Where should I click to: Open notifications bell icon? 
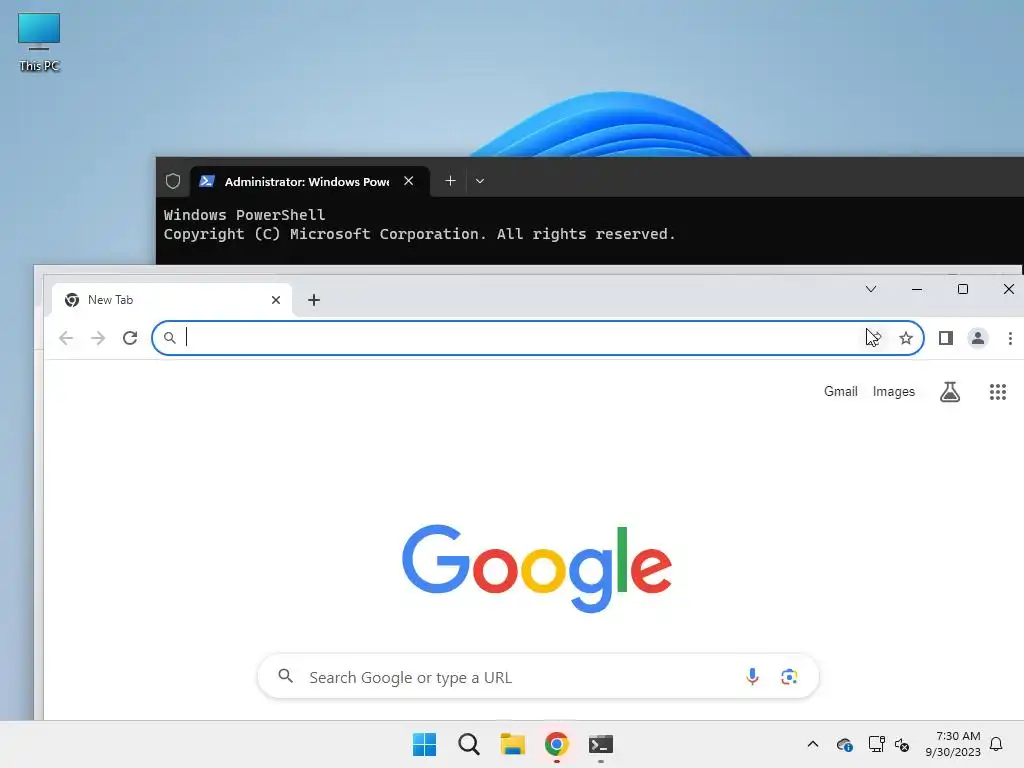(x=996, y=744)
